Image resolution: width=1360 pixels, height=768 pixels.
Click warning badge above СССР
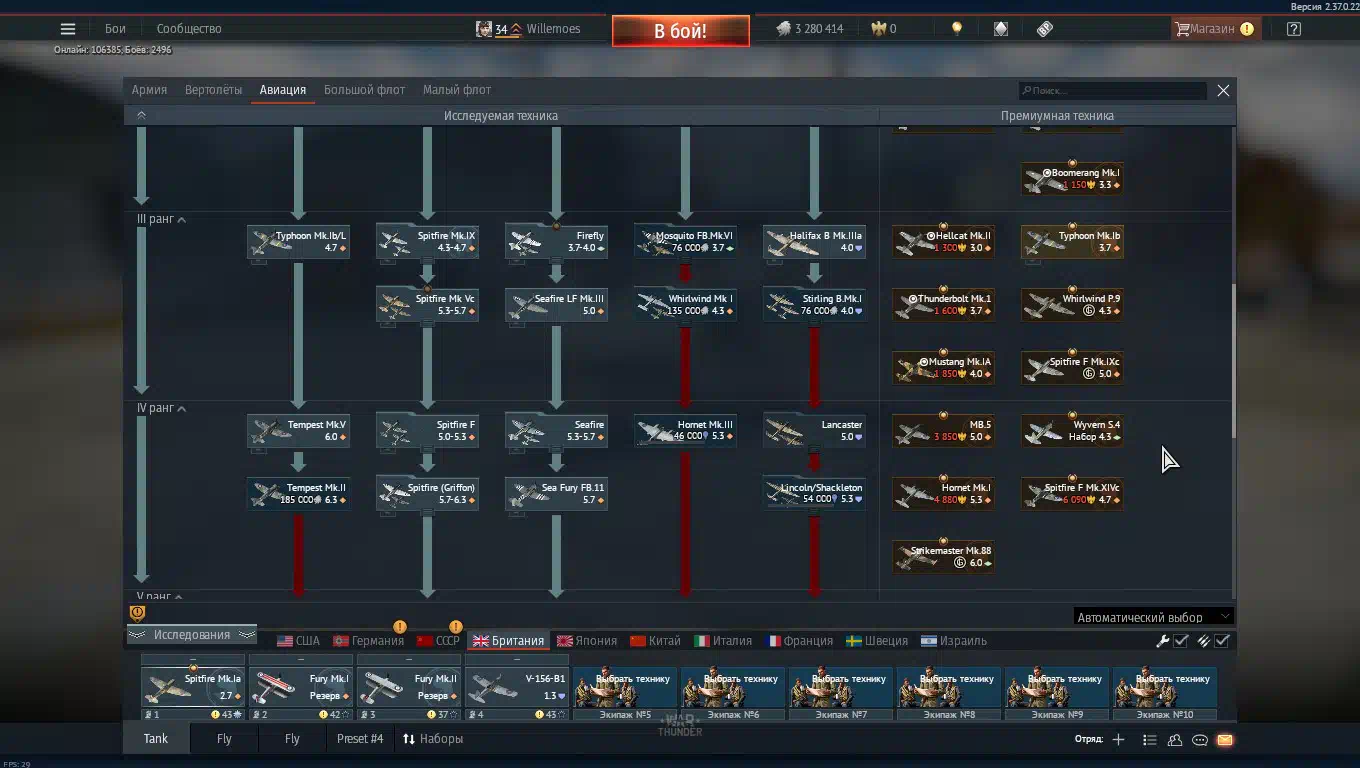point(455,627)
